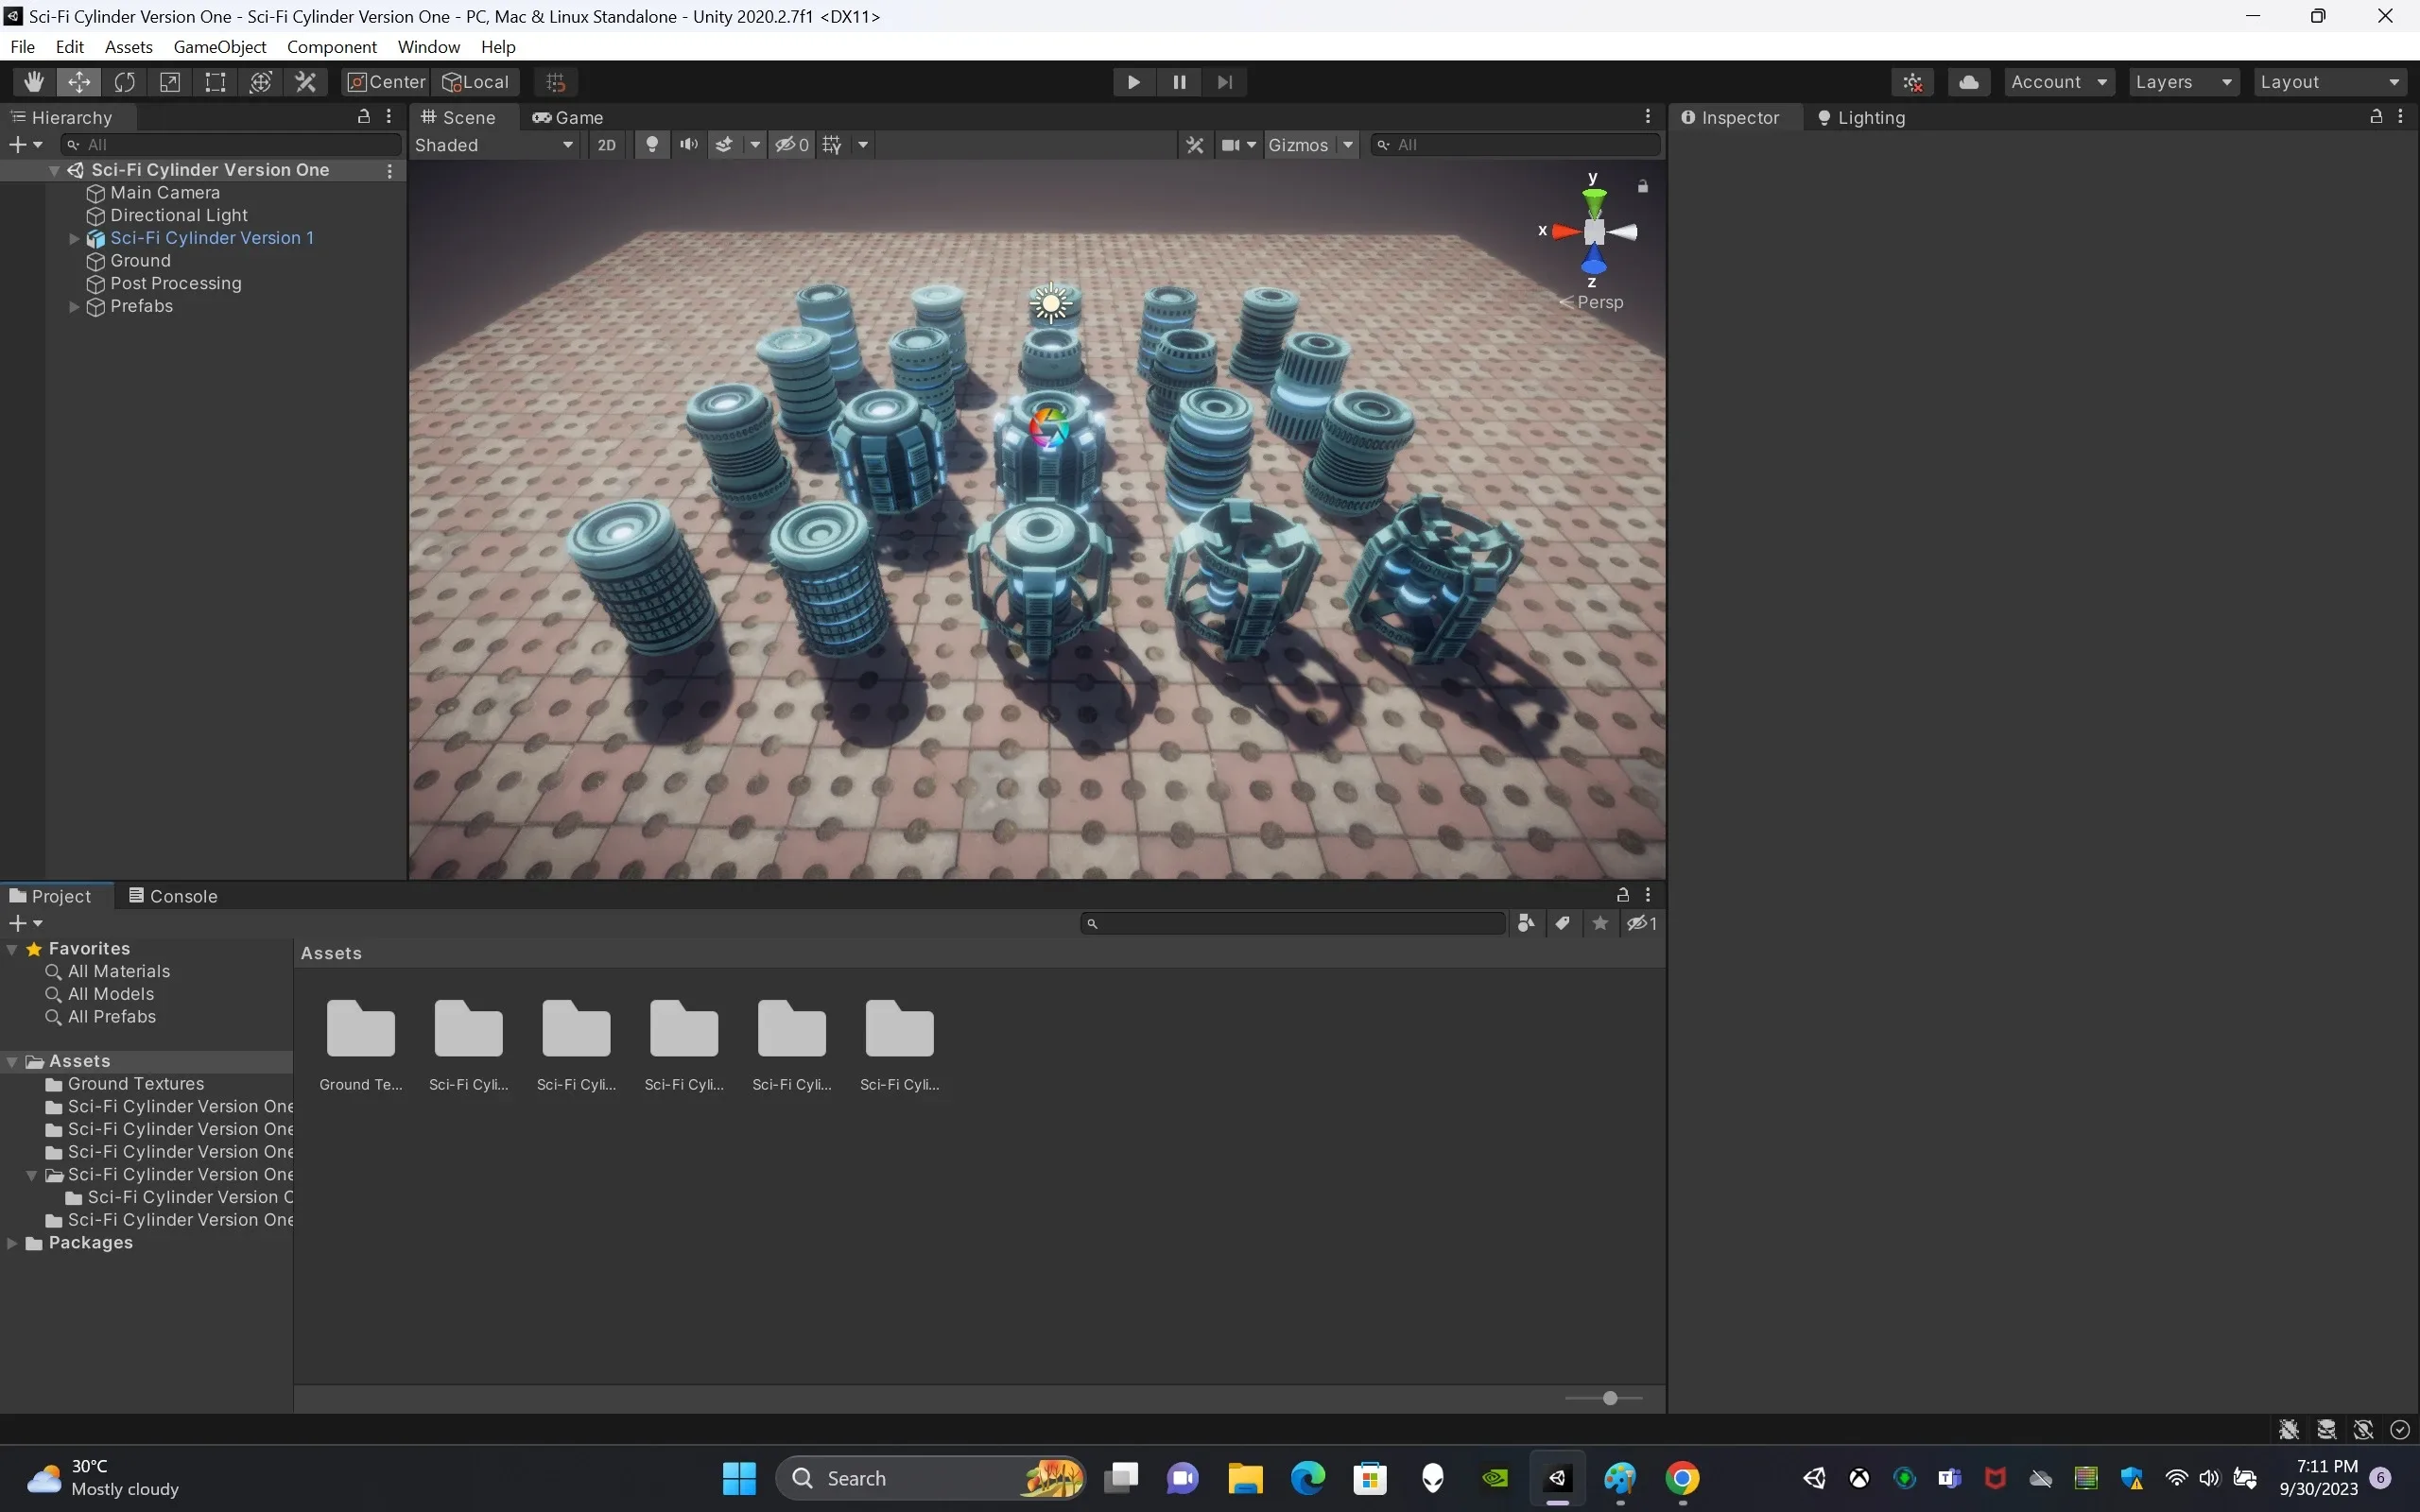2420x1512 pixels.
Task: Toggle the 2D view mode button
Action: pos(605,145)
